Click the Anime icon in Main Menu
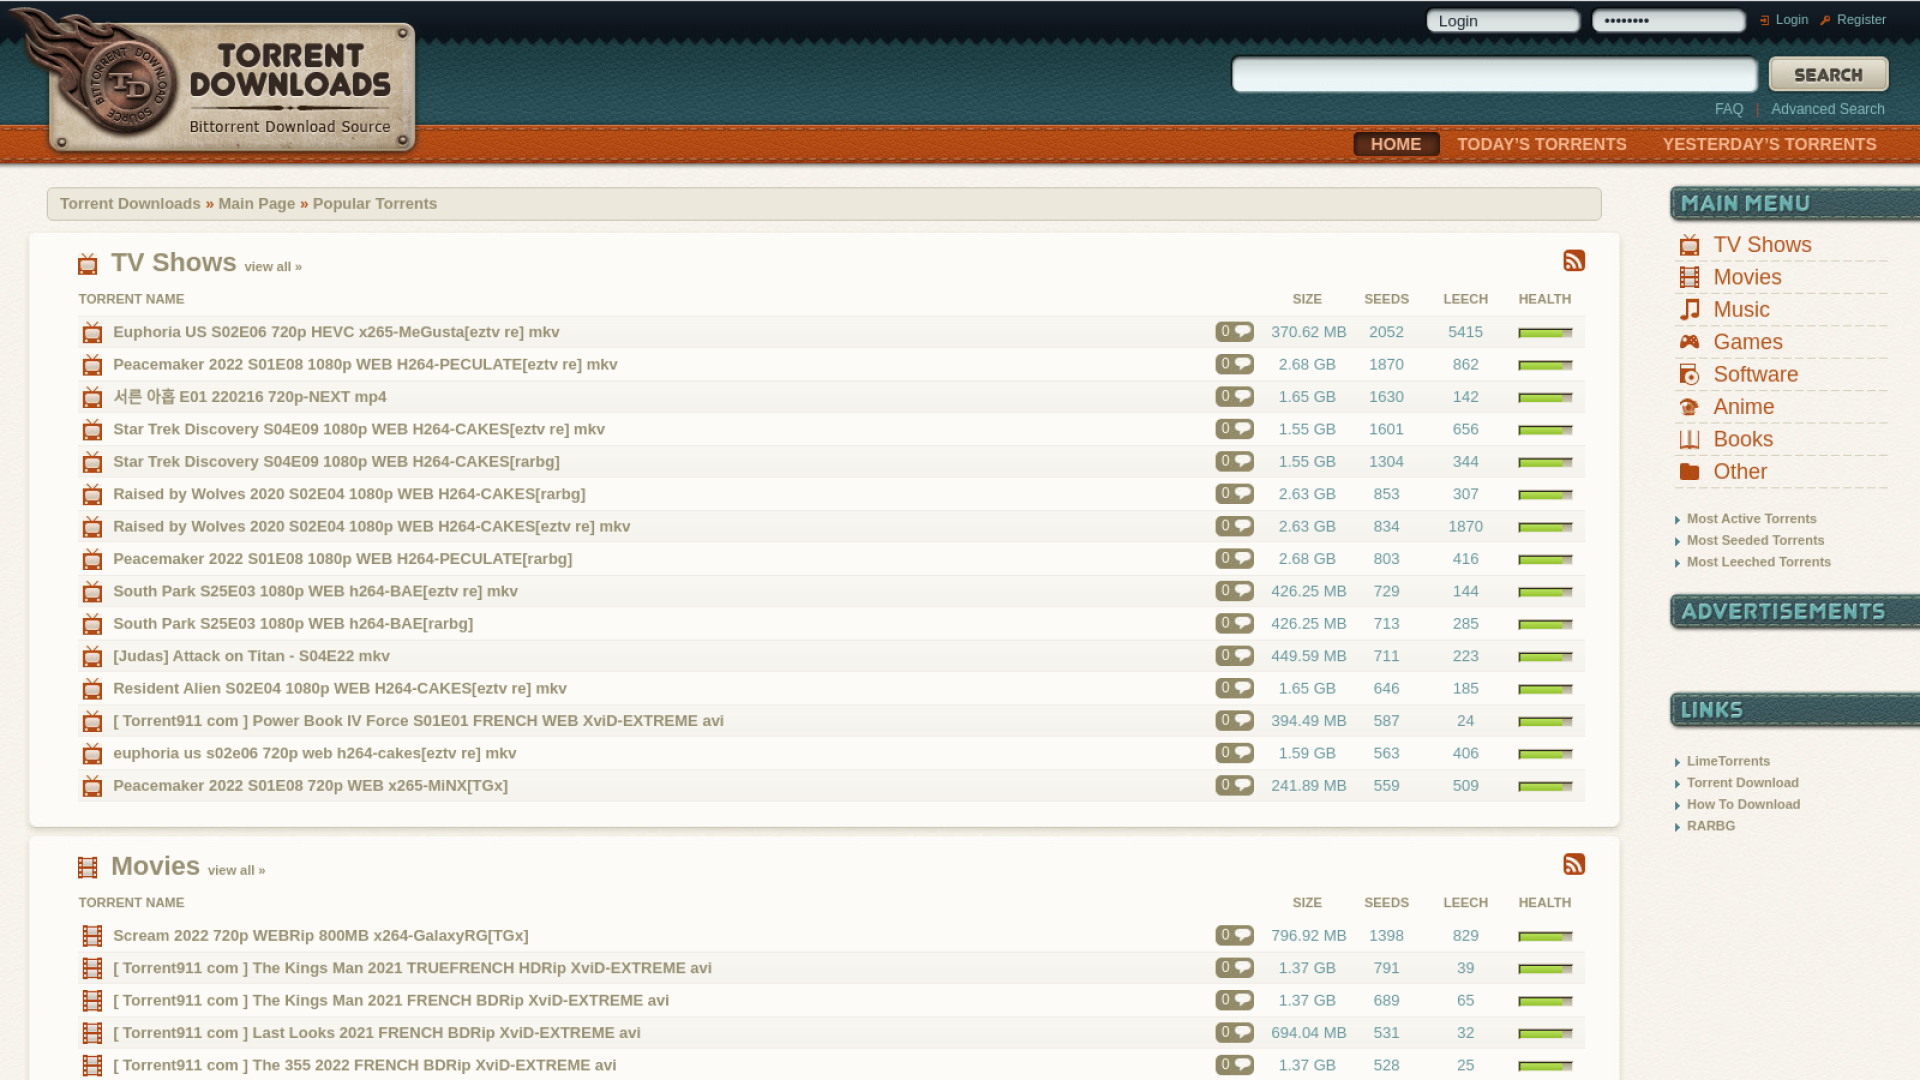The height and width of the screenshot is (1080, 1920). pos(1690,407)
